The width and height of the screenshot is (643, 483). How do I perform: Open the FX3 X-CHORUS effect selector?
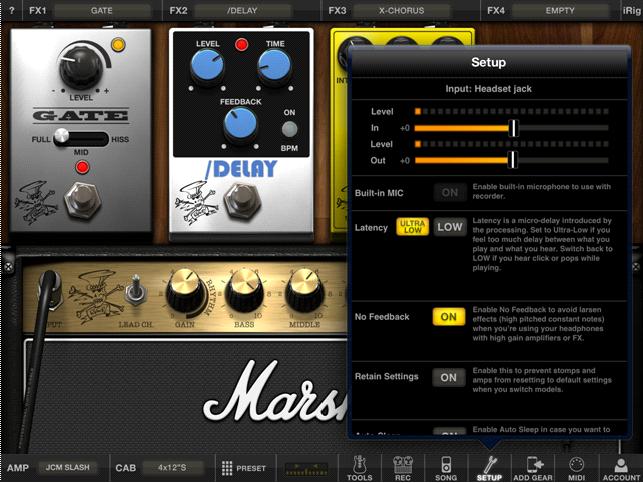pos(401,10)
